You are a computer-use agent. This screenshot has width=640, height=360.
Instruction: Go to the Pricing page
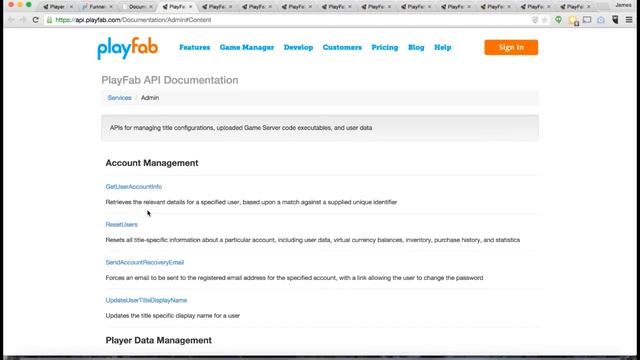384,47
